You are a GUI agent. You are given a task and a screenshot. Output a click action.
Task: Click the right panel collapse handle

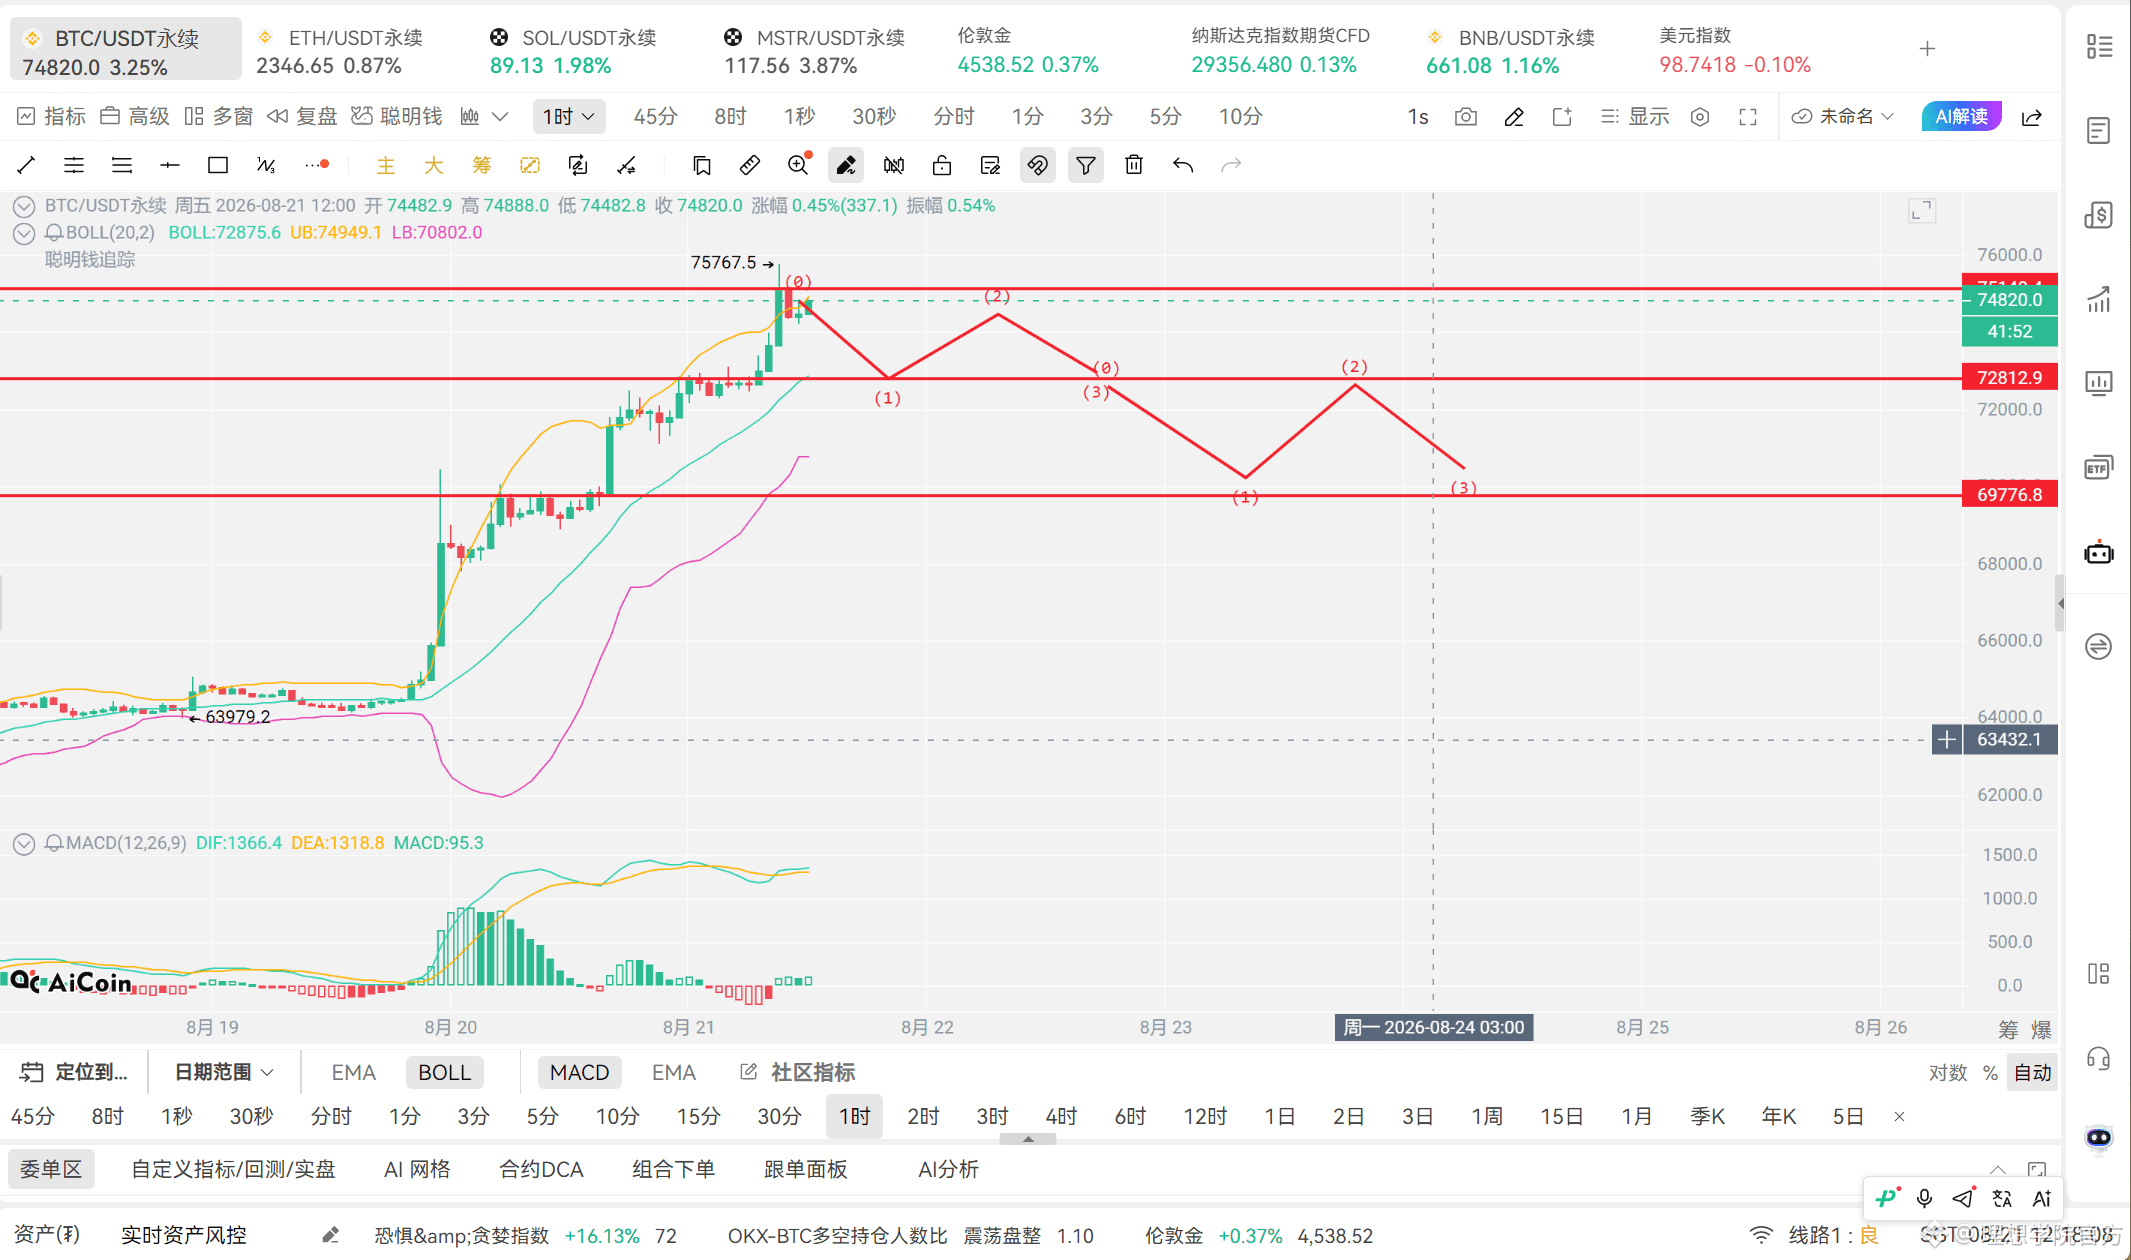tap(2060, 603)
